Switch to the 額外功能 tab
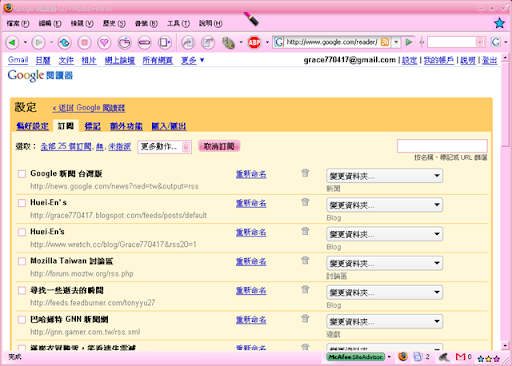Viewport: 512px width, 366px height. [126, 126]
